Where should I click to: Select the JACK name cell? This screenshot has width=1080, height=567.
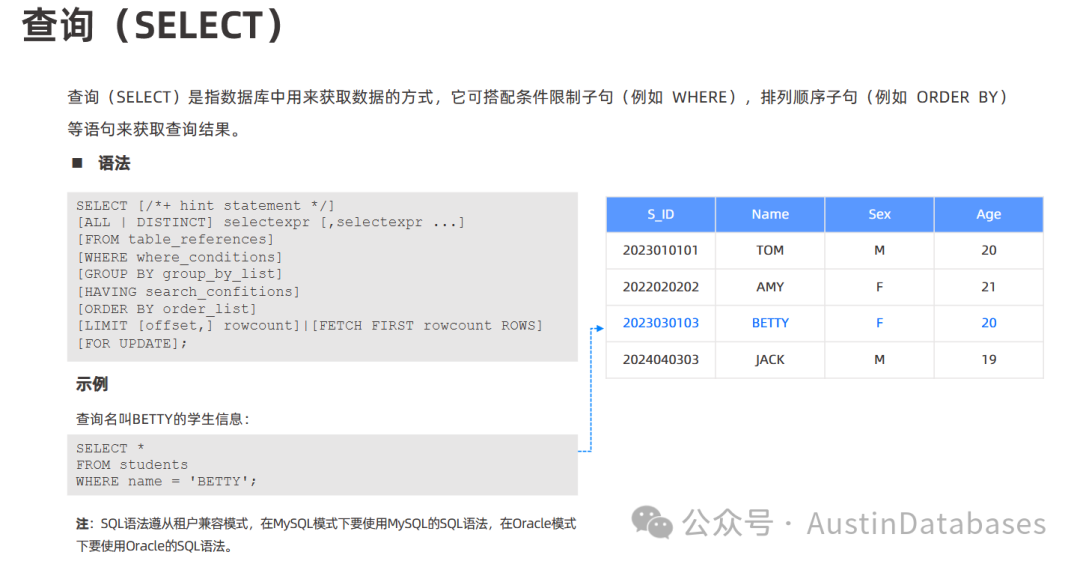point(770,359)
